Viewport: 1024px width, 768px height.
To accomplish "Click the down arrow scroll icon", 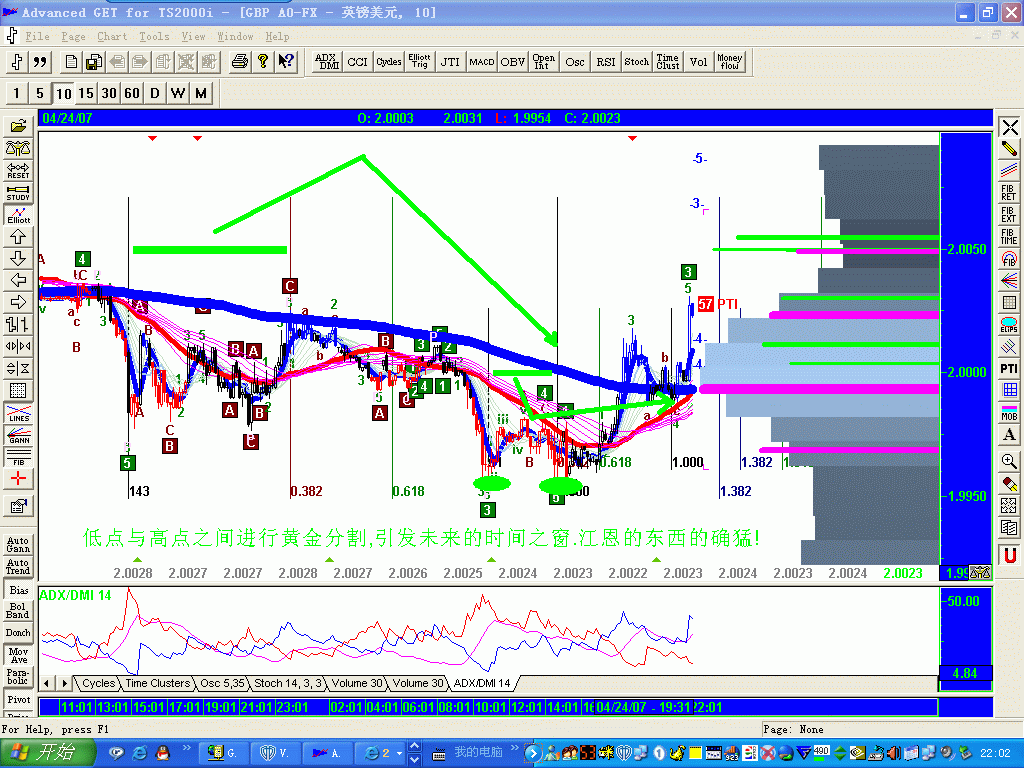I will click(18, 259).
